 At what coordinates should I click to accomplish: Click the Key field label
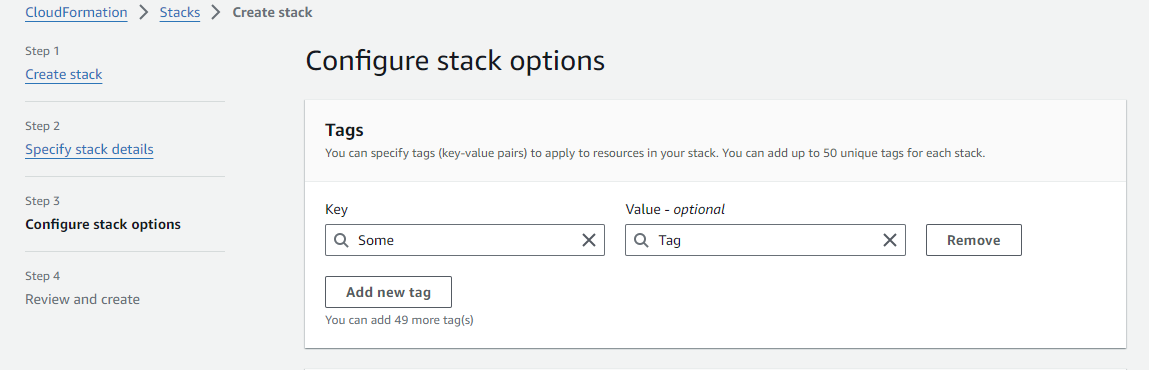(336, 210)
